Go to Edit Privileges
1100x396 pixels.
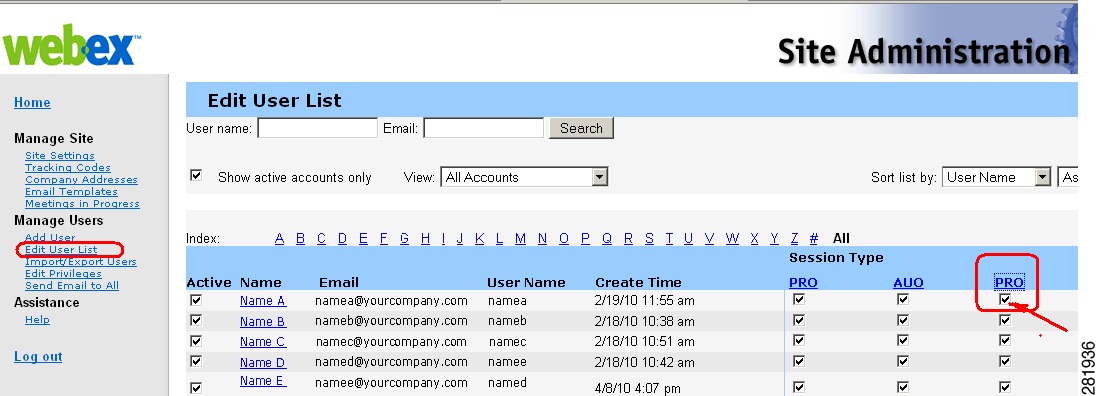63,274
